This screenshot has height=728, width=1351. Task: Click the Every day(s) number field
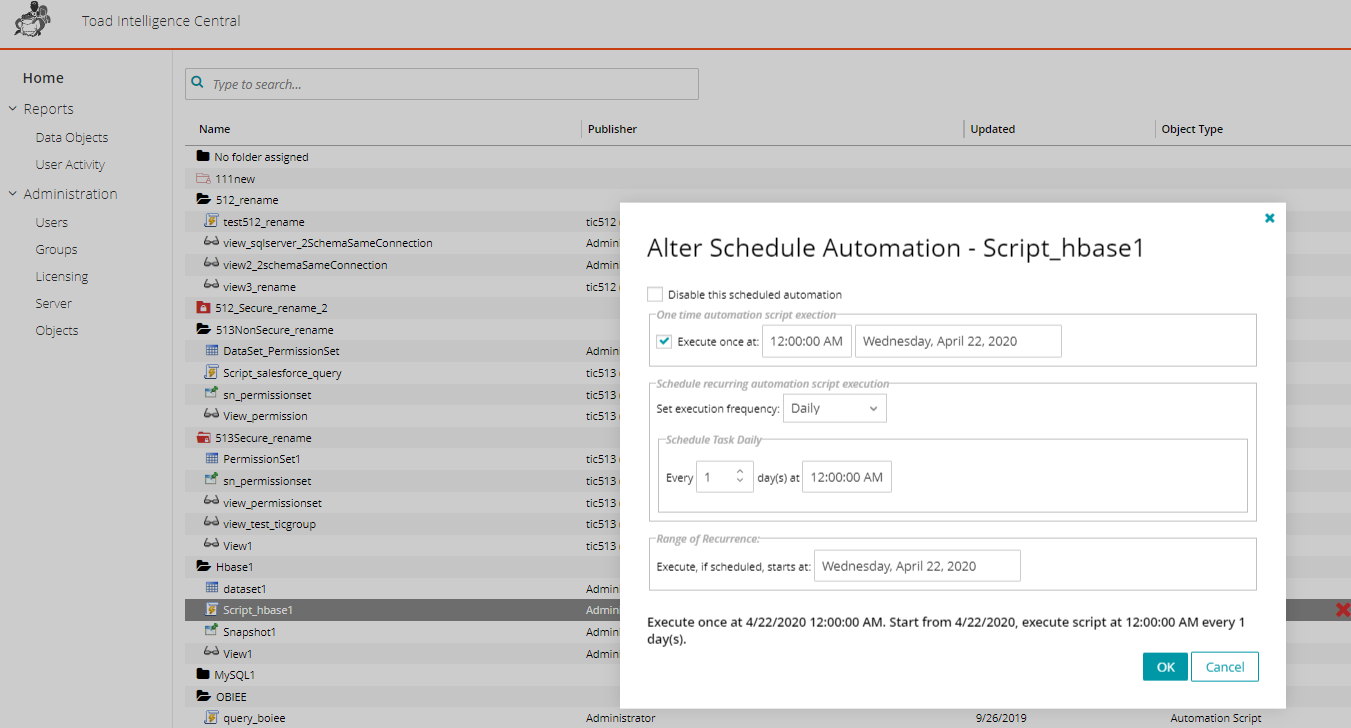[x=723, y=477]
